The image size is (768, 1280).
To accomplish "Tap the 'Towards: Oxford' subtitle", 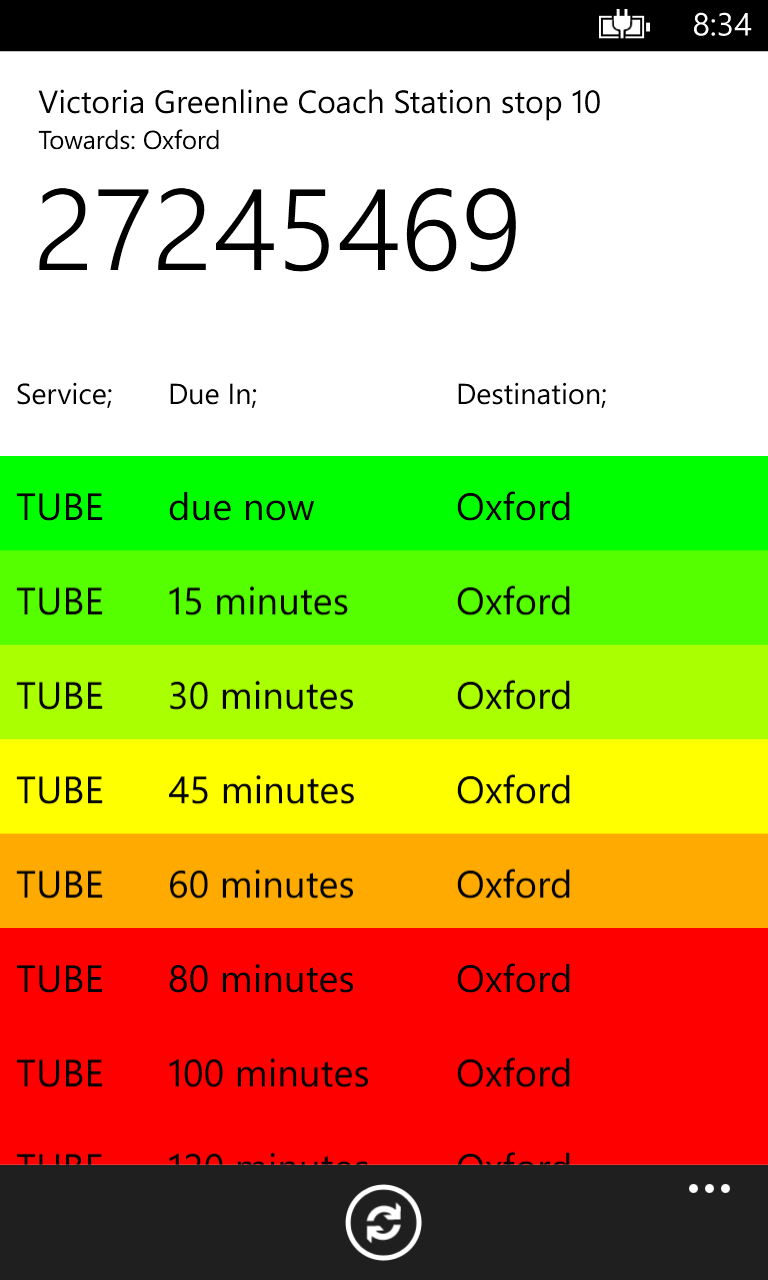I will [129, 140].
